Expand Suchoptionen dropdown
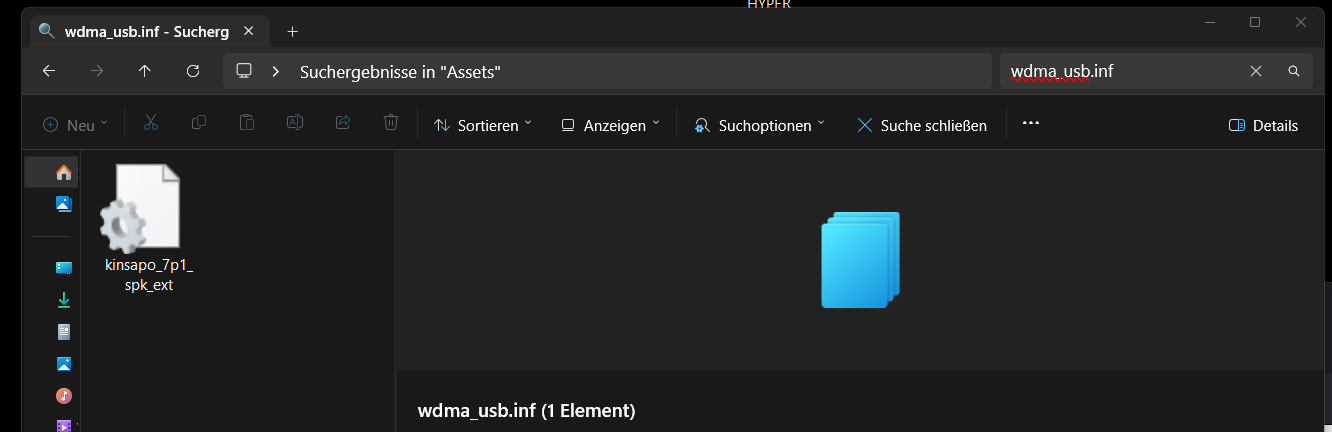Screen dimensions: 1332x432 pyautogui.click(x=759, y=125)
